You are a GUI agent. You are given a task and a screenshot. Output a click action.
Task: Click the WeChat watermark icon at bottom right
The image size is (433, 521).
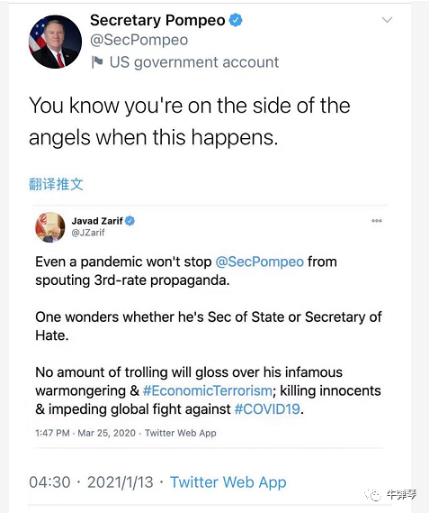373,495
